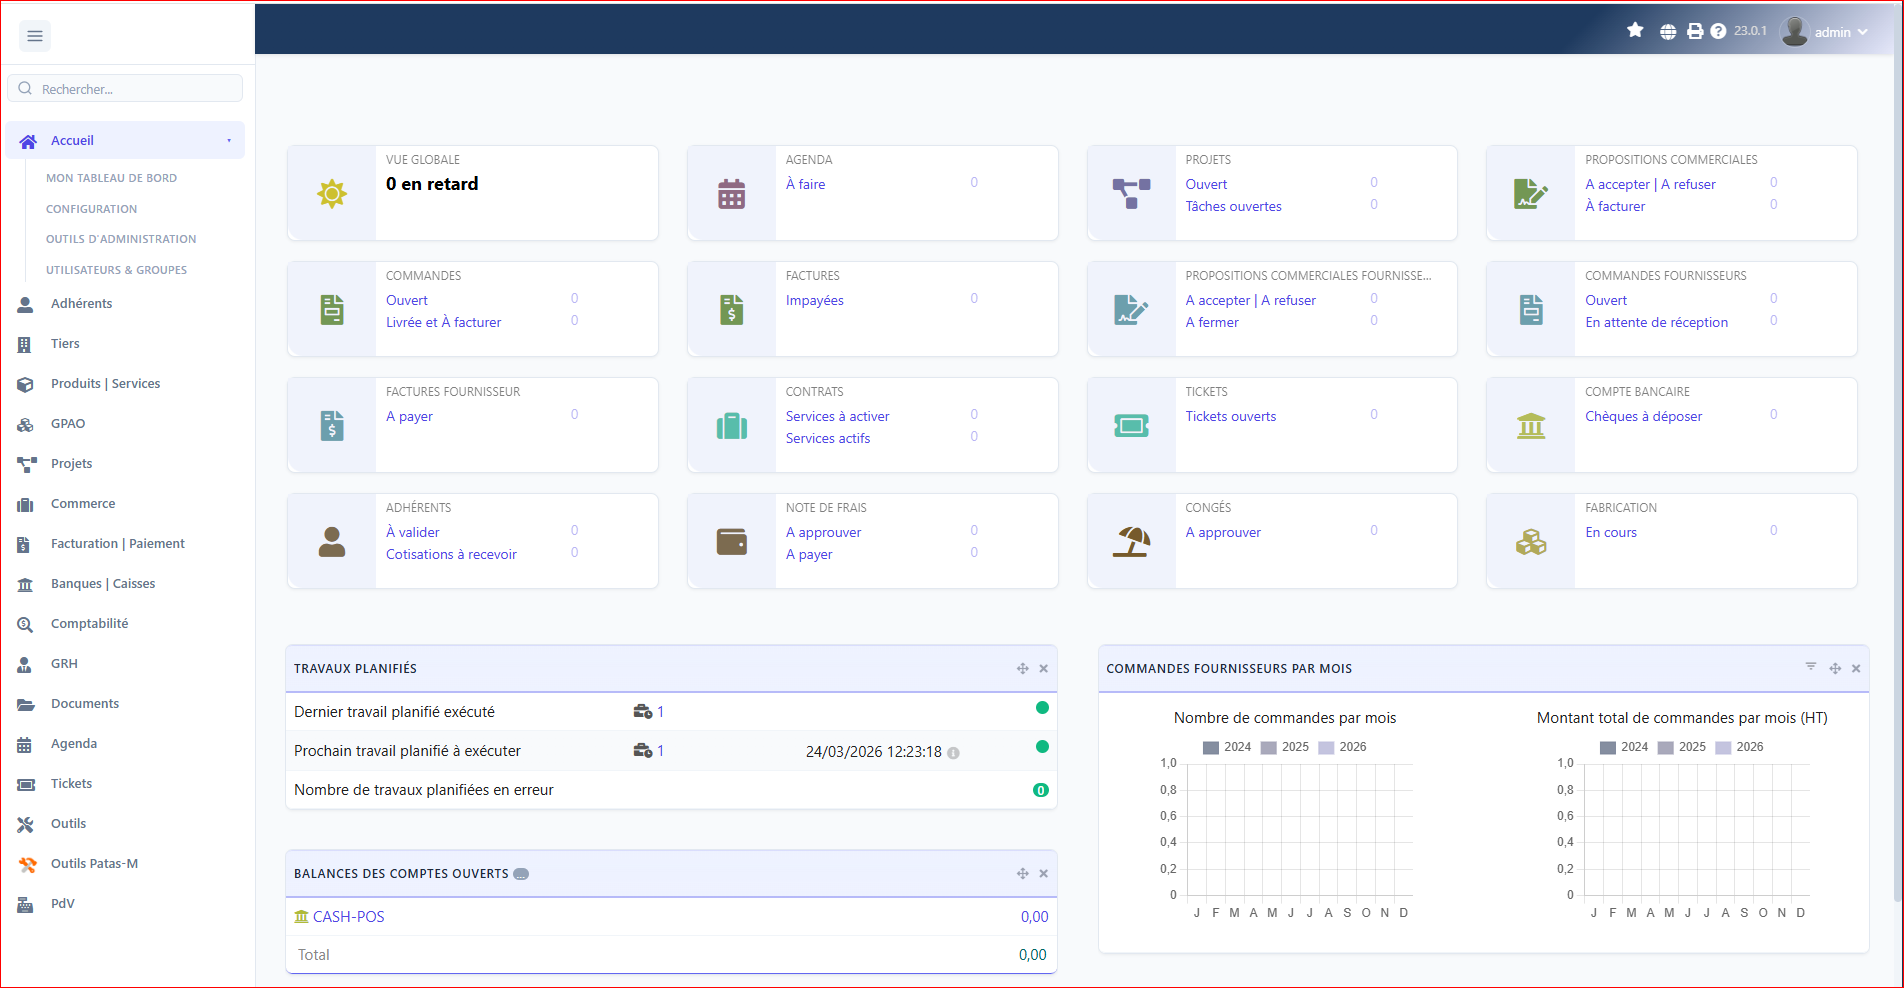Click the star bookmarks icon in header
The image size is (1904, 988).
(x=1635, y=31)
